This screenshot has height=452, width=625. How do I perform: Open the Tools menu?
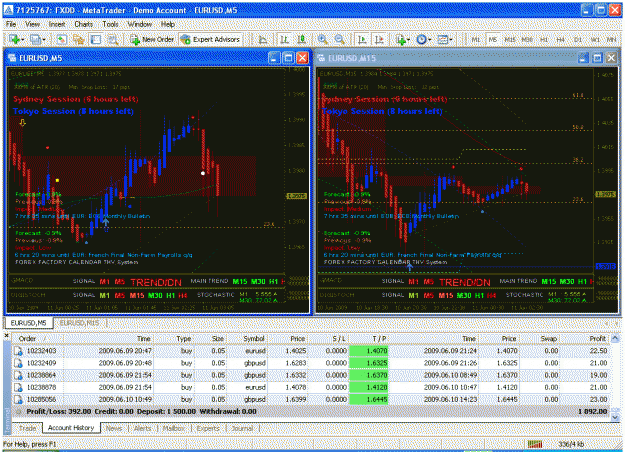coord(110,24)
